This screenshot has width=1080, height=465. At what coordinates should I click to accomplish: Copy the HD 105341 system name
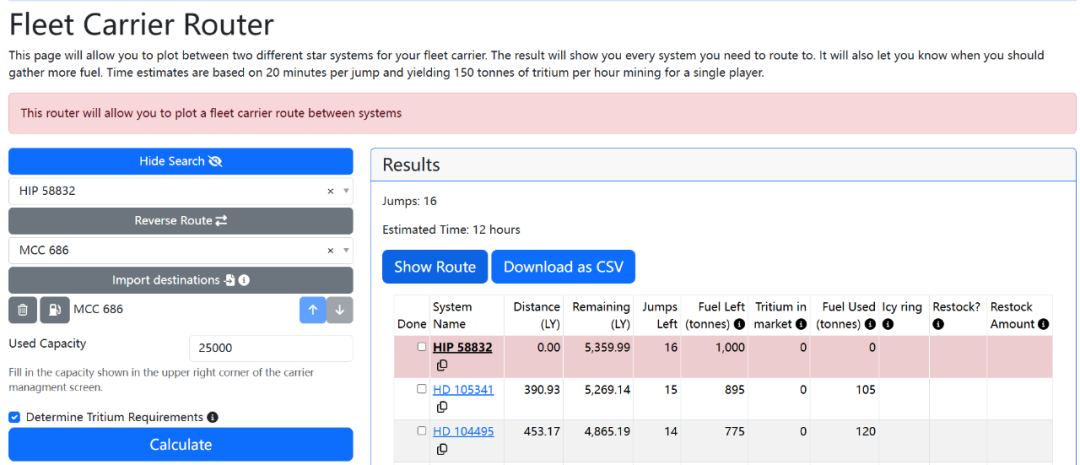point(442,407)
